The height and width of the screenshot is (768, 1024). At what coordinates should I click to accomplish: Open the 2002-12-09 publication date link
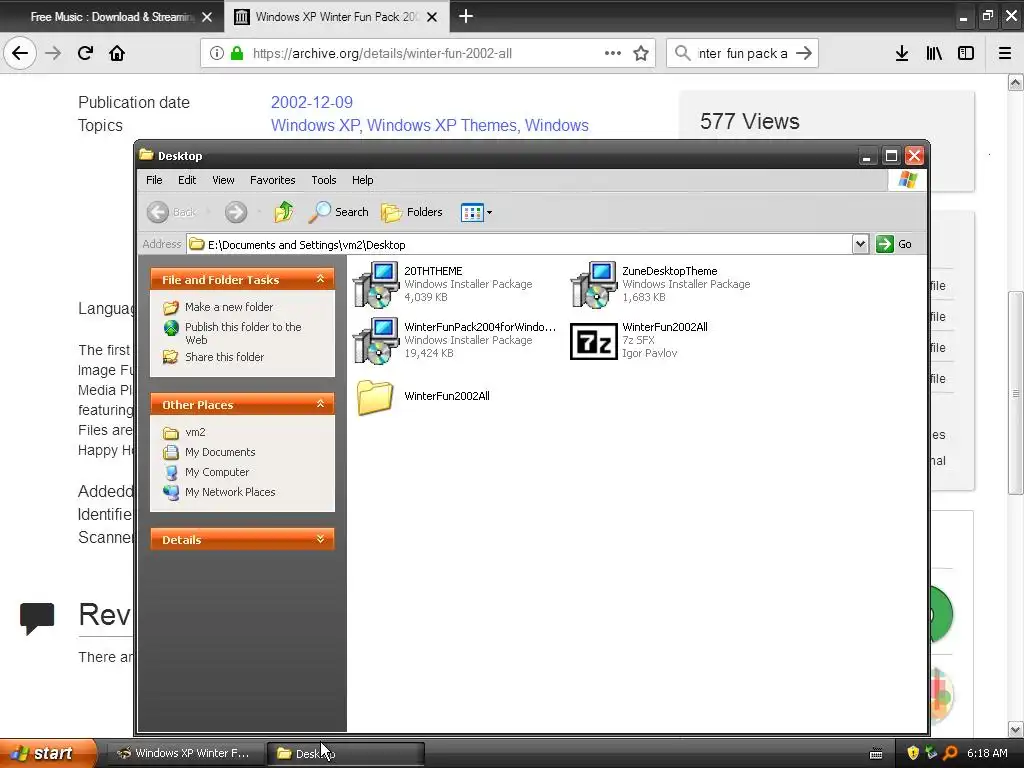(x=312, y=103)
